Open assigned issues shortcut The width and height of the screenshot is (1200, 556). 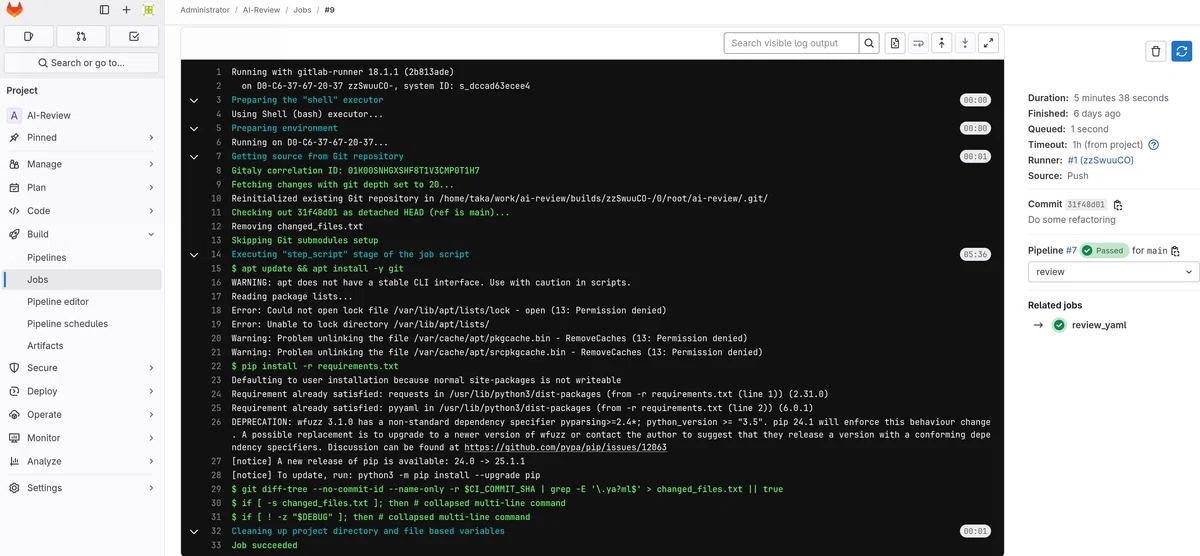click(28, 36)
